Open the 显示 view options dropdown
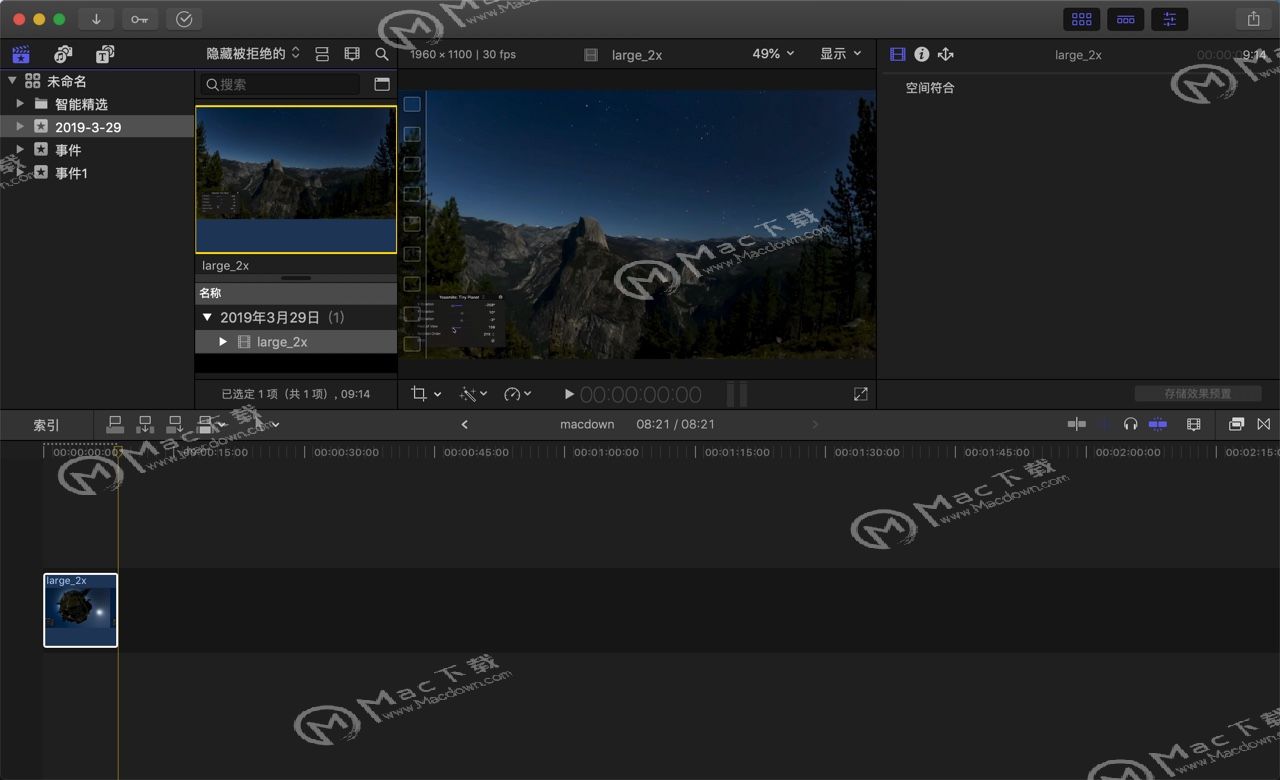This screenshot has height=780, width=1280. (841, 54)
